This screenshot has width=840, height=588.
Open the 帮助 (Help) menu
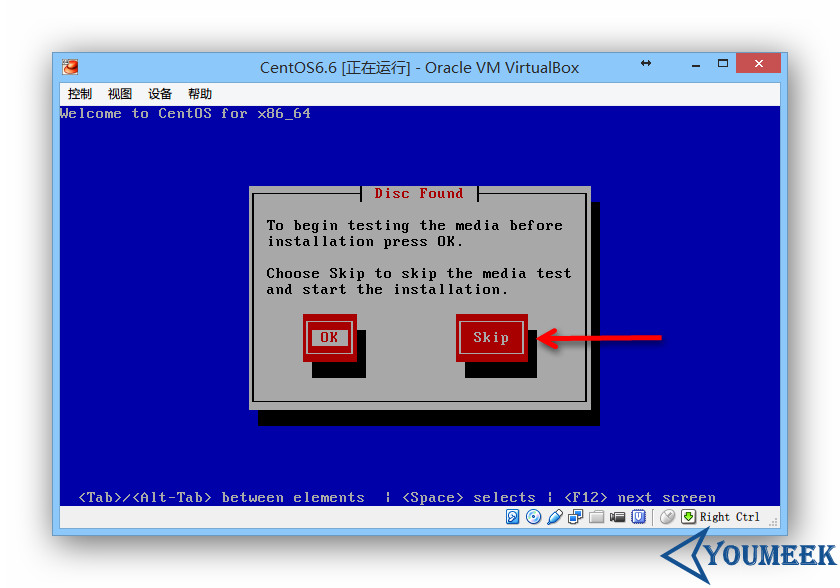tap(199, 93)
